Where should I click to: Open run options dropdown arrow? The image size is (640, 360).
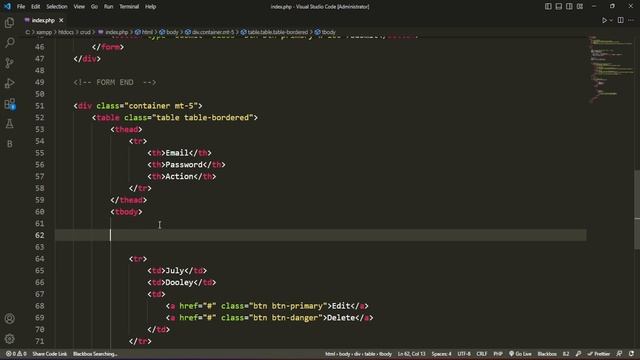(611, 20)
